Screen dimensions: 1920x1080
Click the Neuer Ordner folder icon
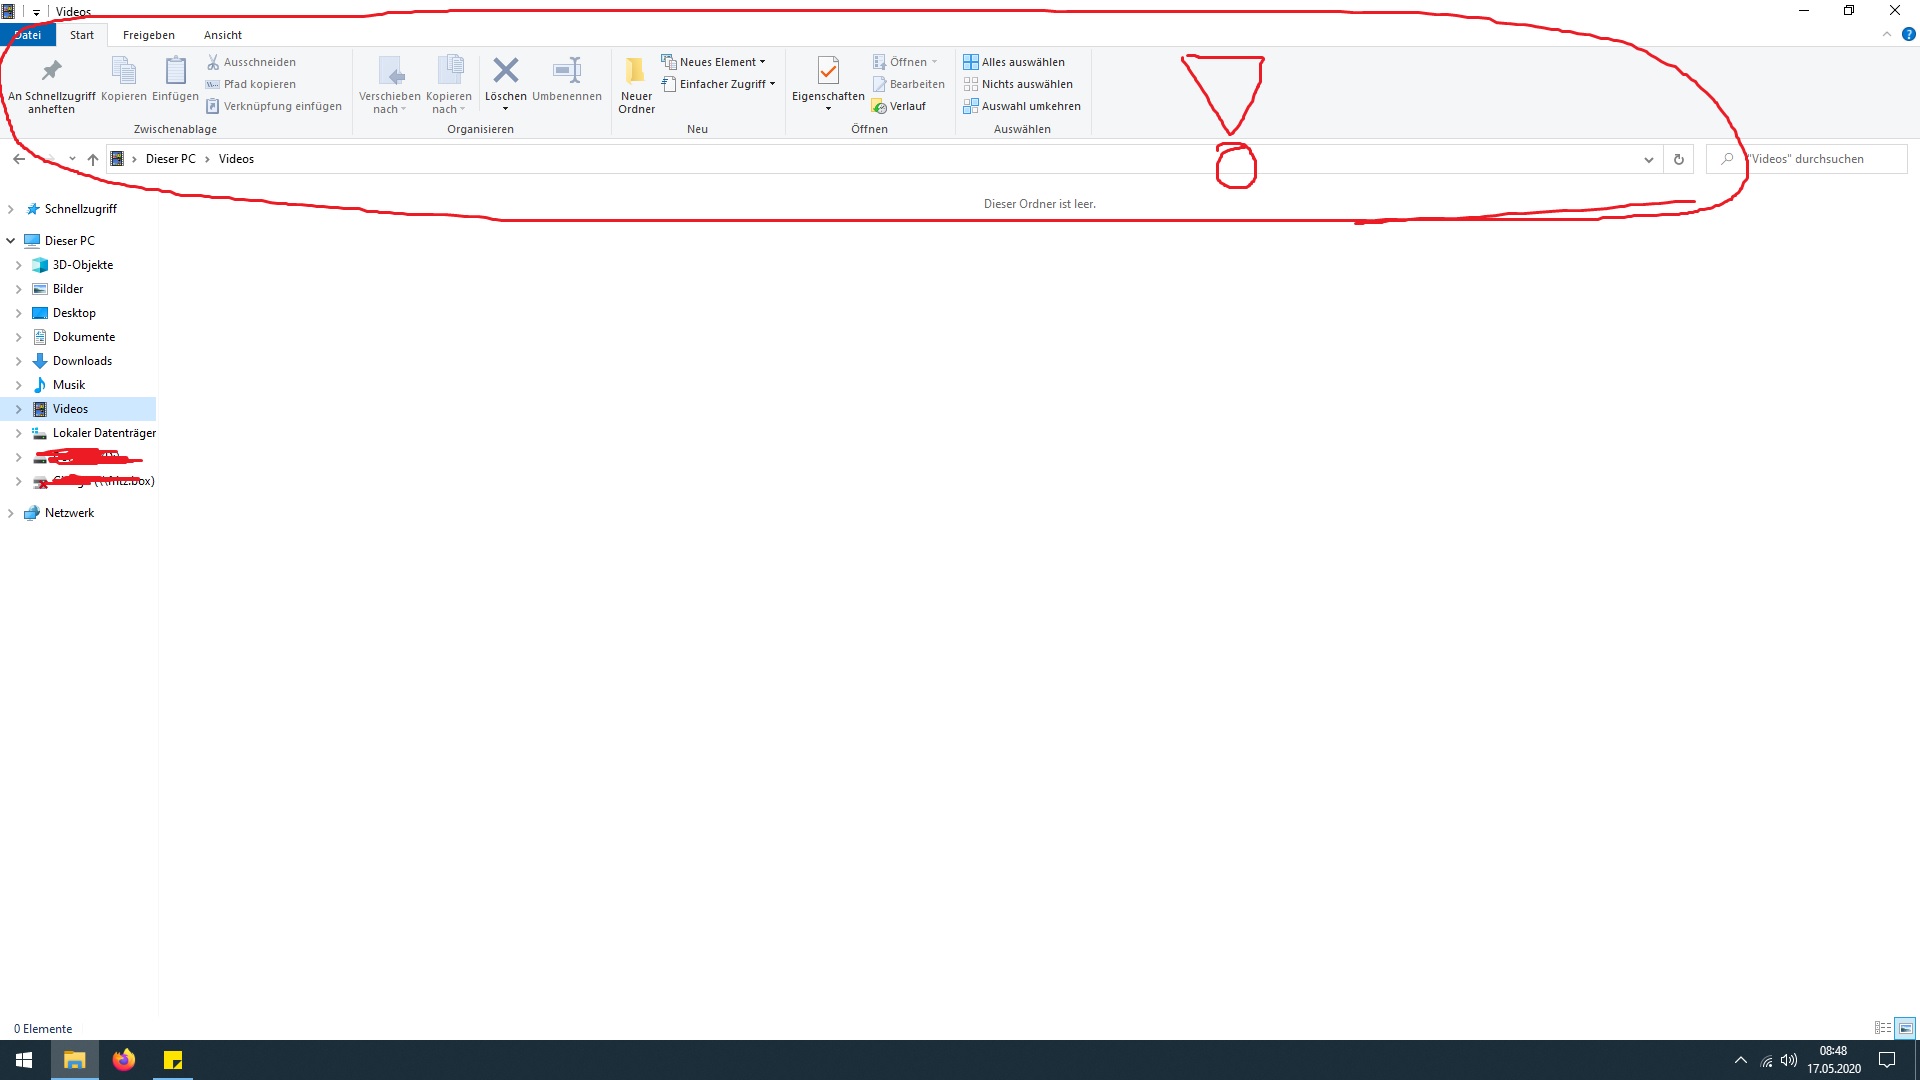635,70
